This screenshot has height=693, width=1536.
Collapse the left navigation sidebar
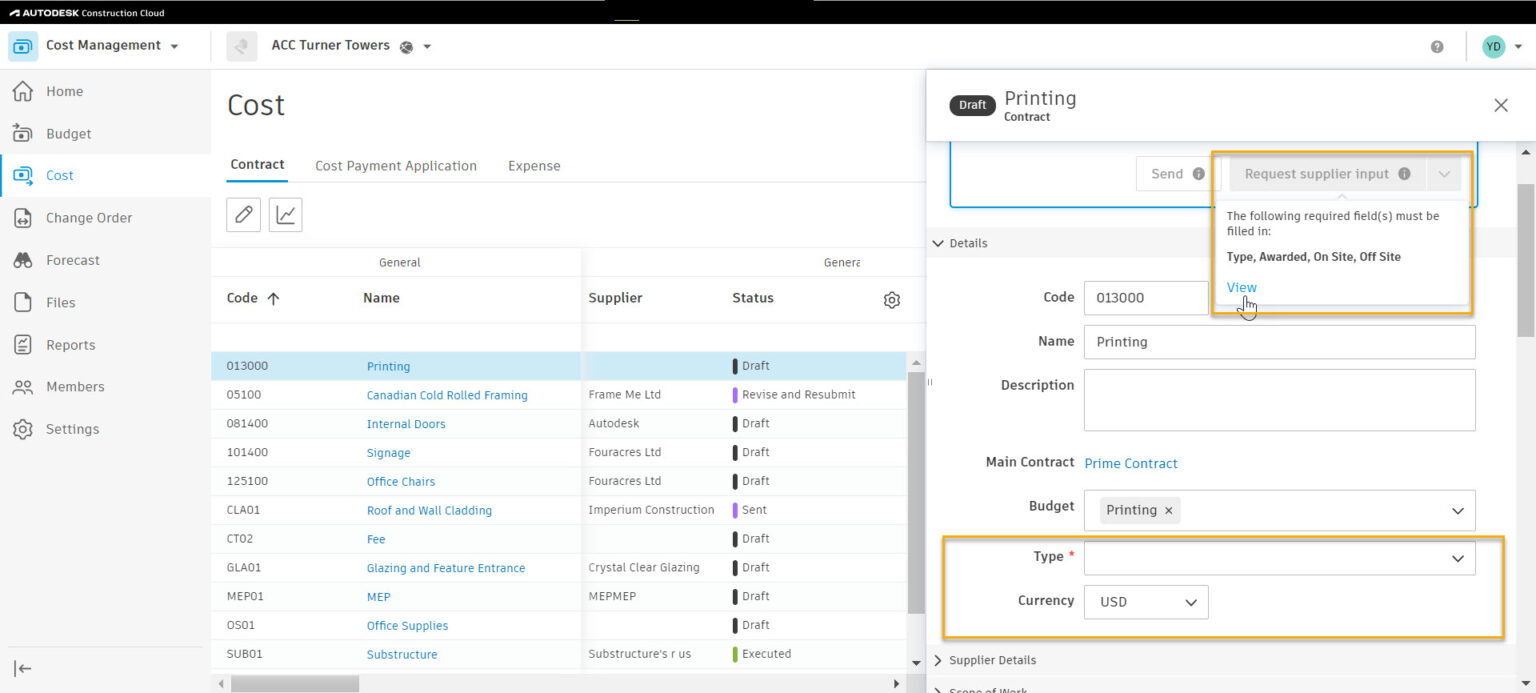[x=22, y=669]
